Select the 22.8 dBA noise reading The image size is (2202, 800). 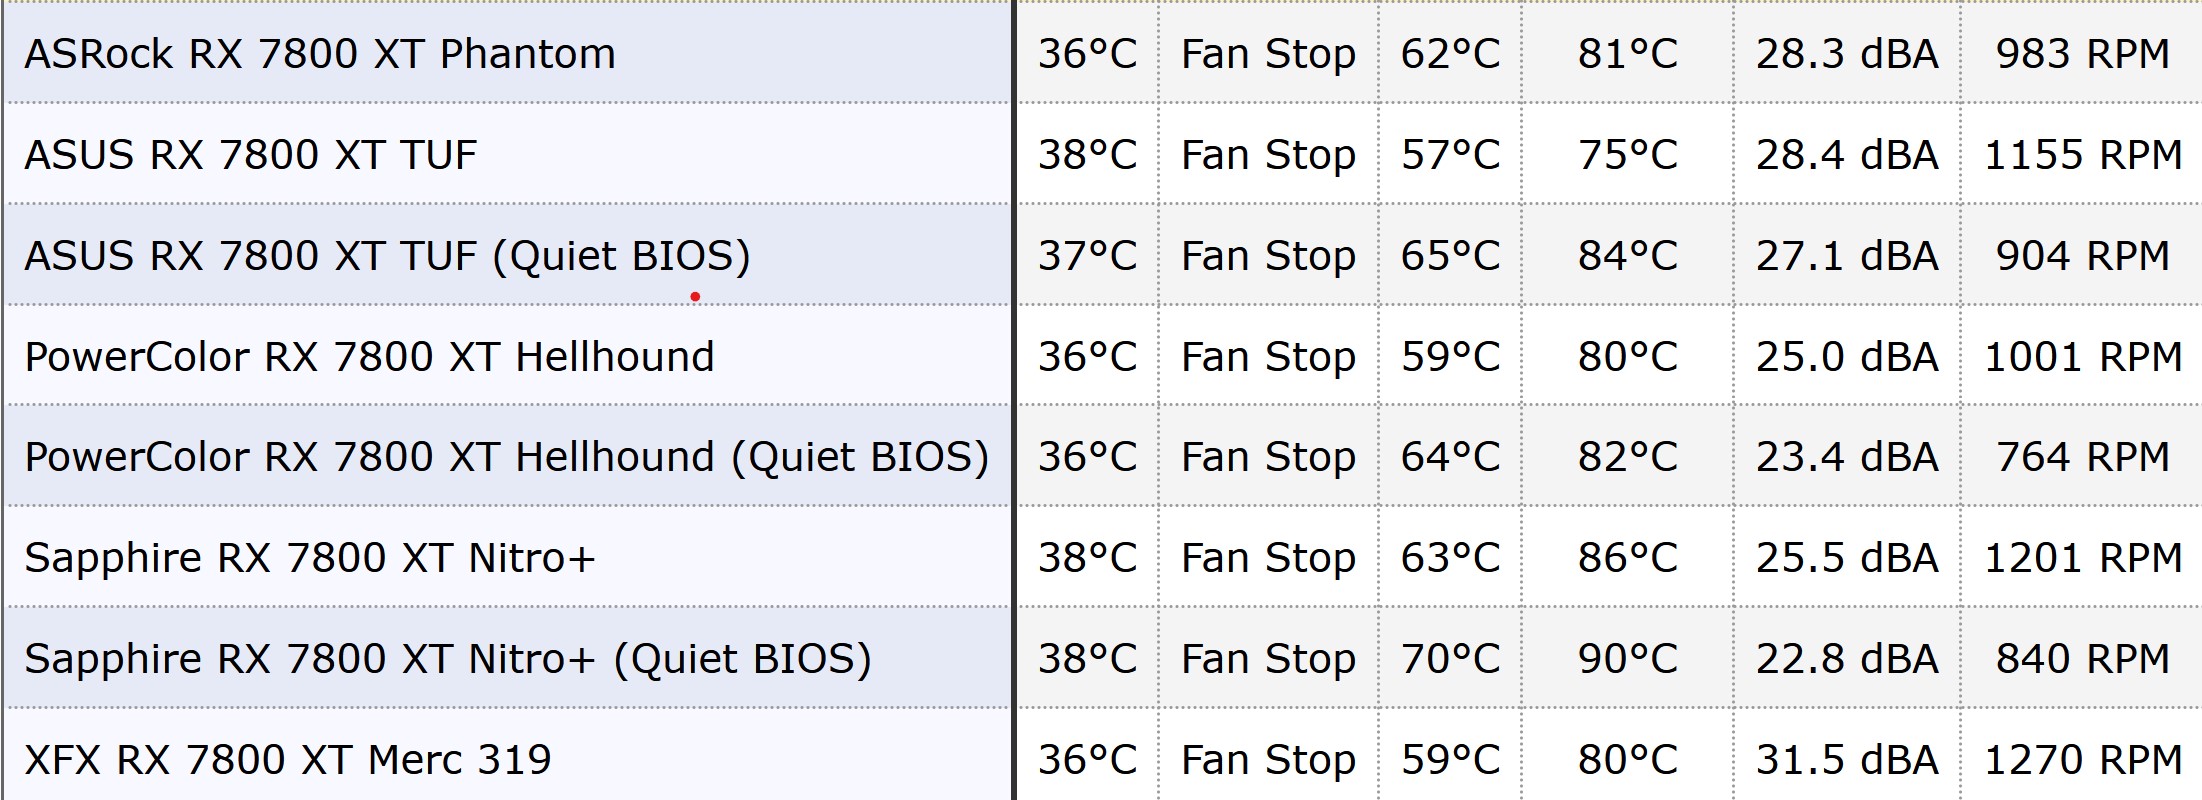pyautogui.click(x=1847, y=659)
